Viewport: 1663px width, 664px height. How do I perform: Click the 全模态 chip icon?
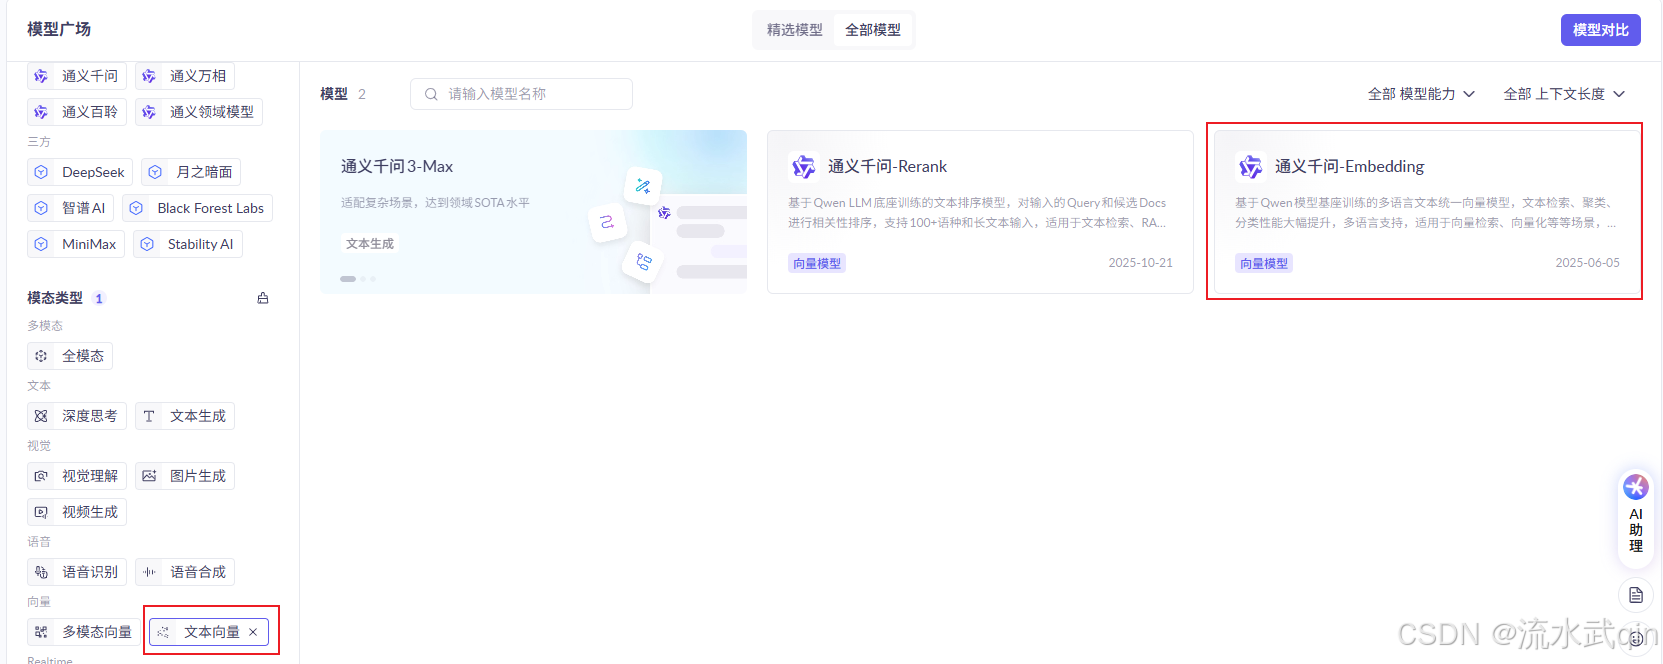(x=41, y=356)
